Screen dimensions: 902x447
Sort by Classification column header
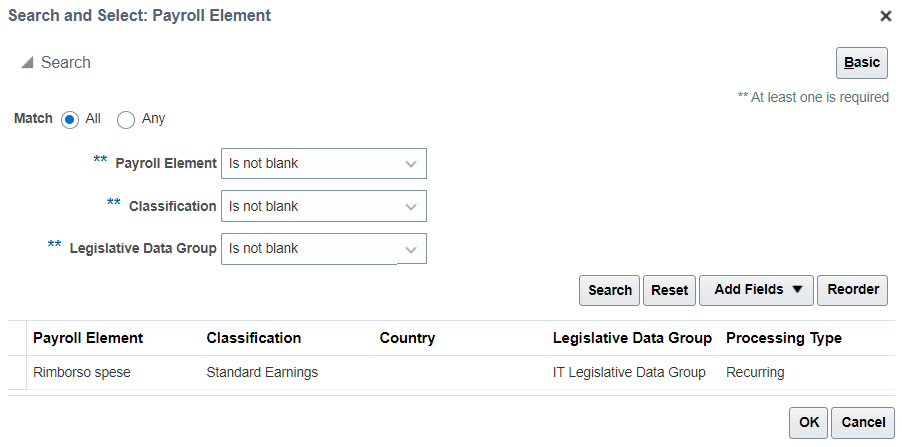click(x=254, y=338)
